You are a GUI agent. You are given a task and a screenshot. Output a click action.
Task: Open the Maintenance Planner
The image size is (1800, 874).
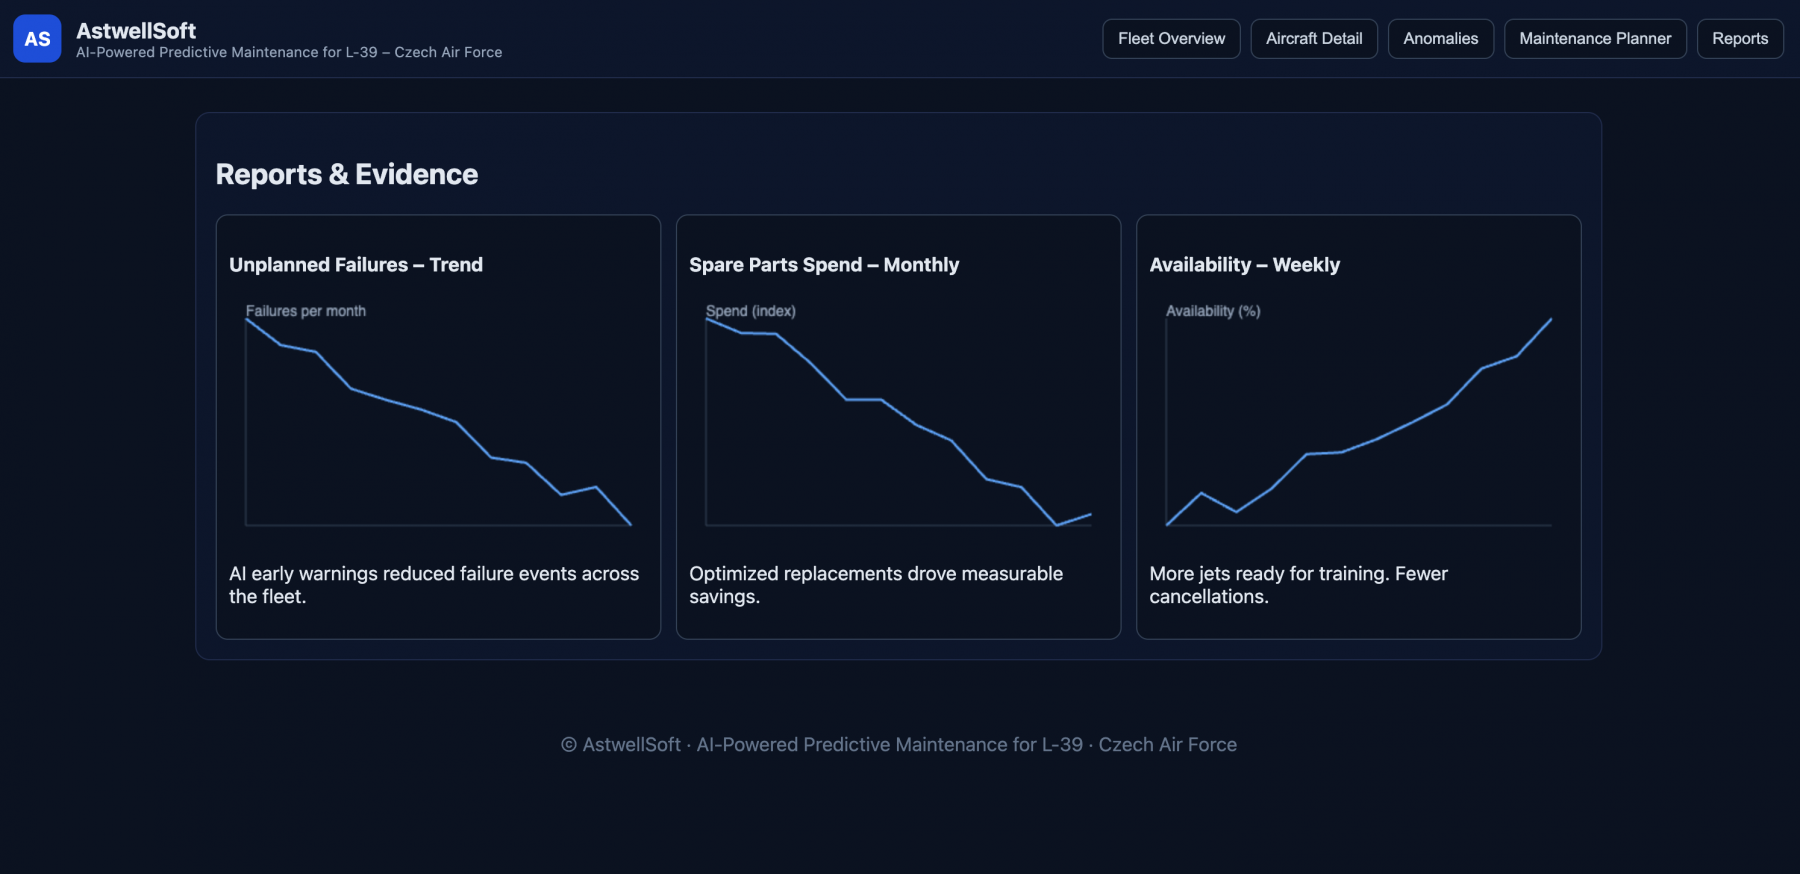(1594, 39)
